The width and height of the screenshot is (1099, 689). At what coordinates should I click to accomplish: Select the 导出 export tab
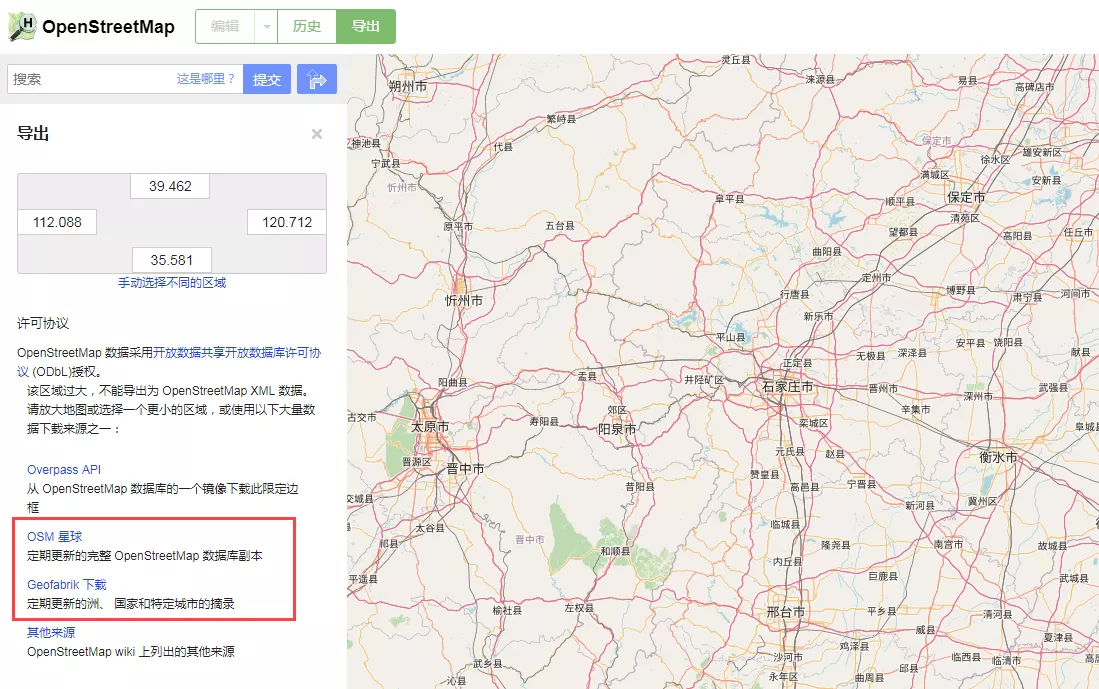coord(366,27)
